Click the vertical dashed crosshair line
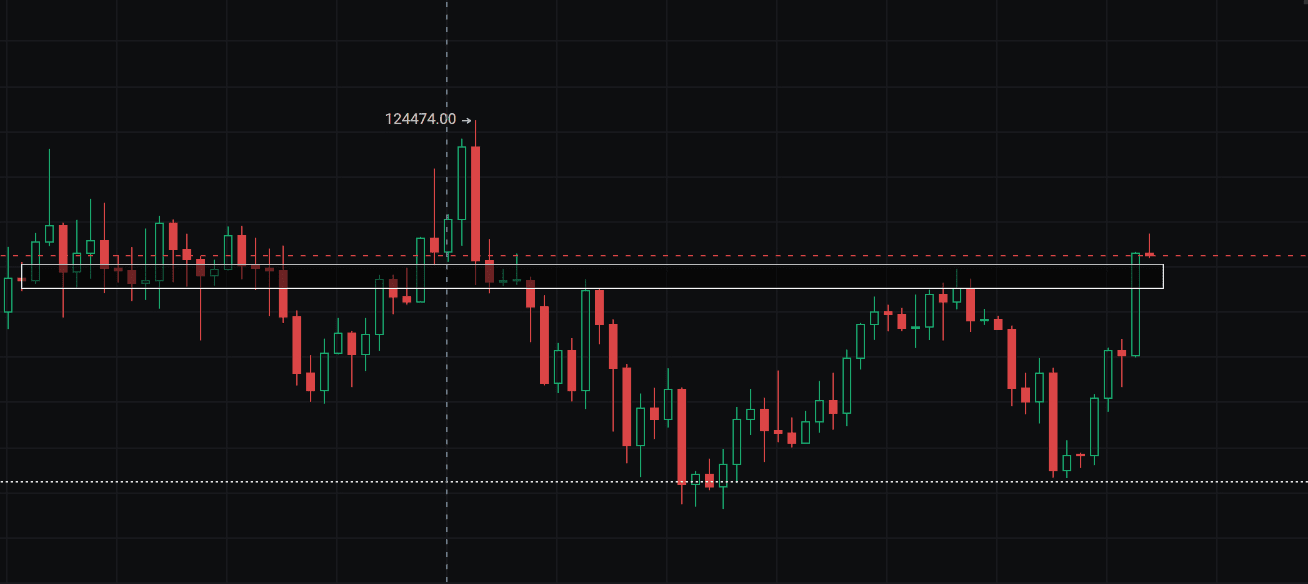 coord(446,60)
